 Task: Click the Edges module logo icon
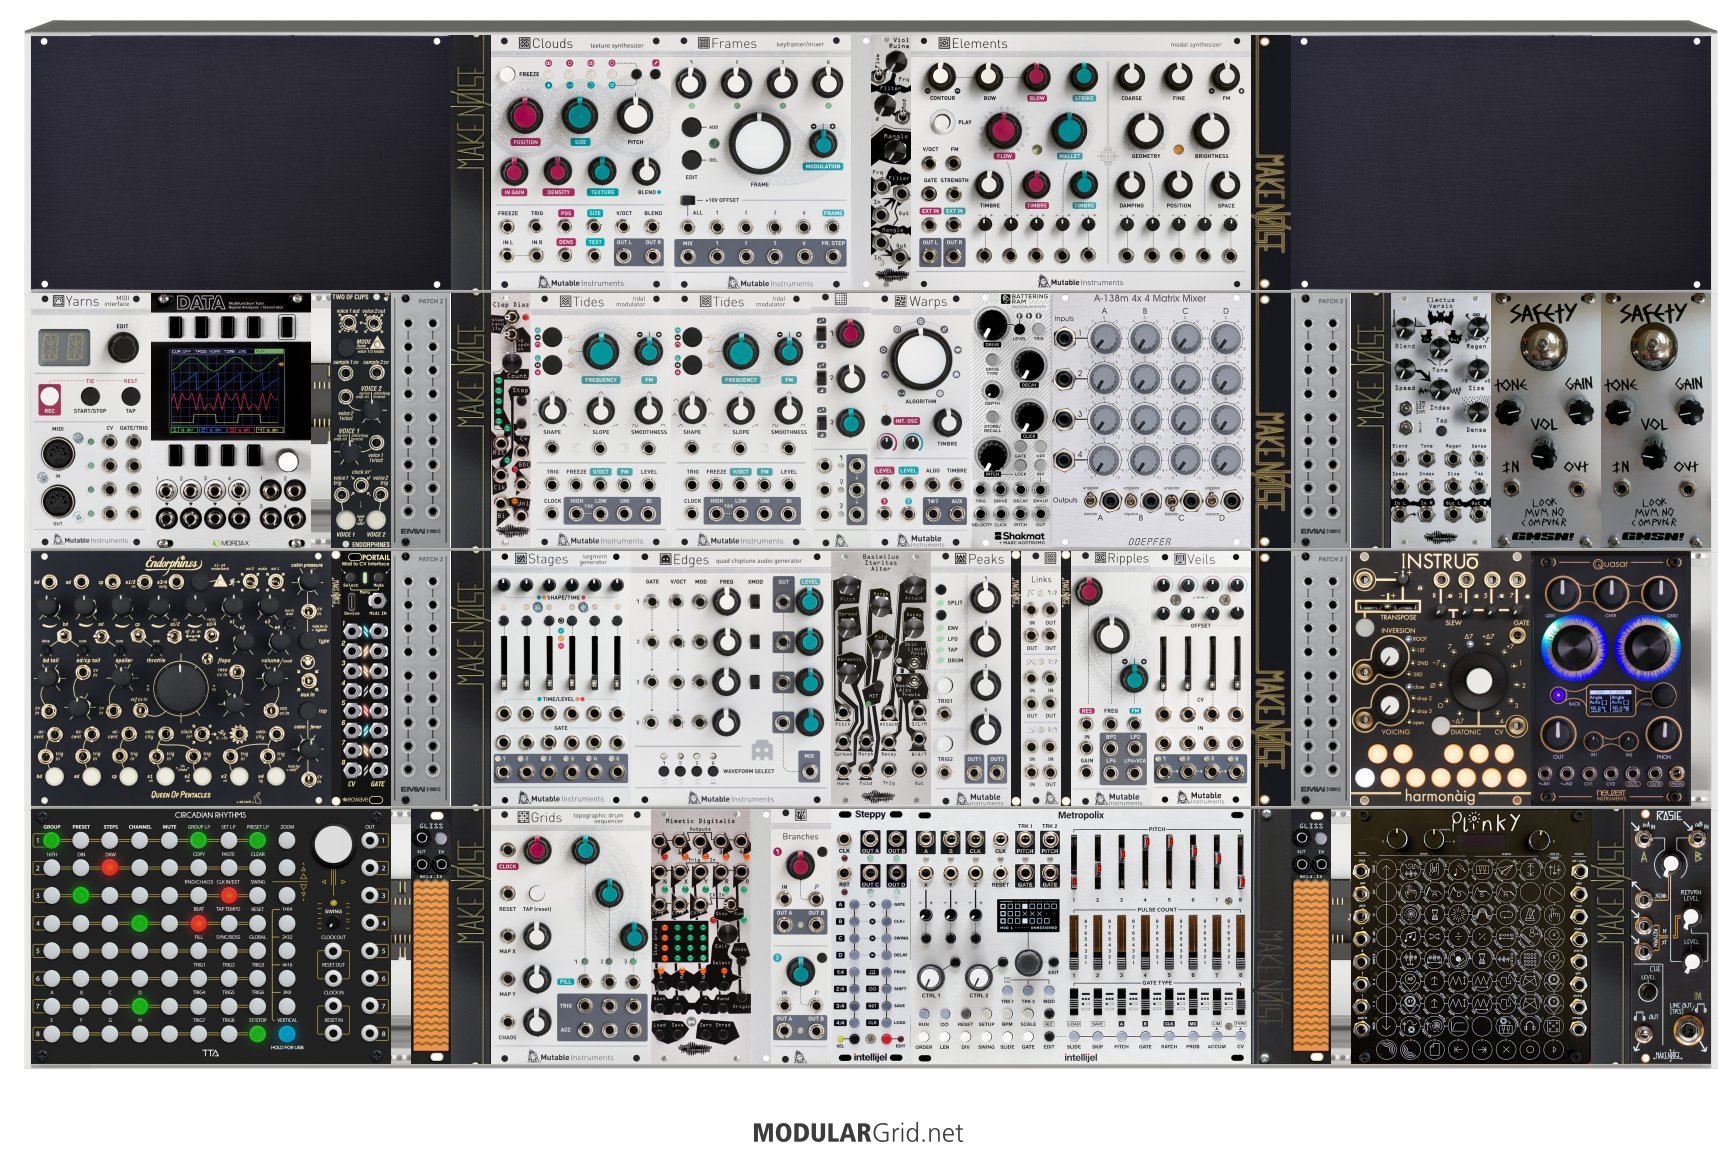pyautogui.click(x=665, y=559)
